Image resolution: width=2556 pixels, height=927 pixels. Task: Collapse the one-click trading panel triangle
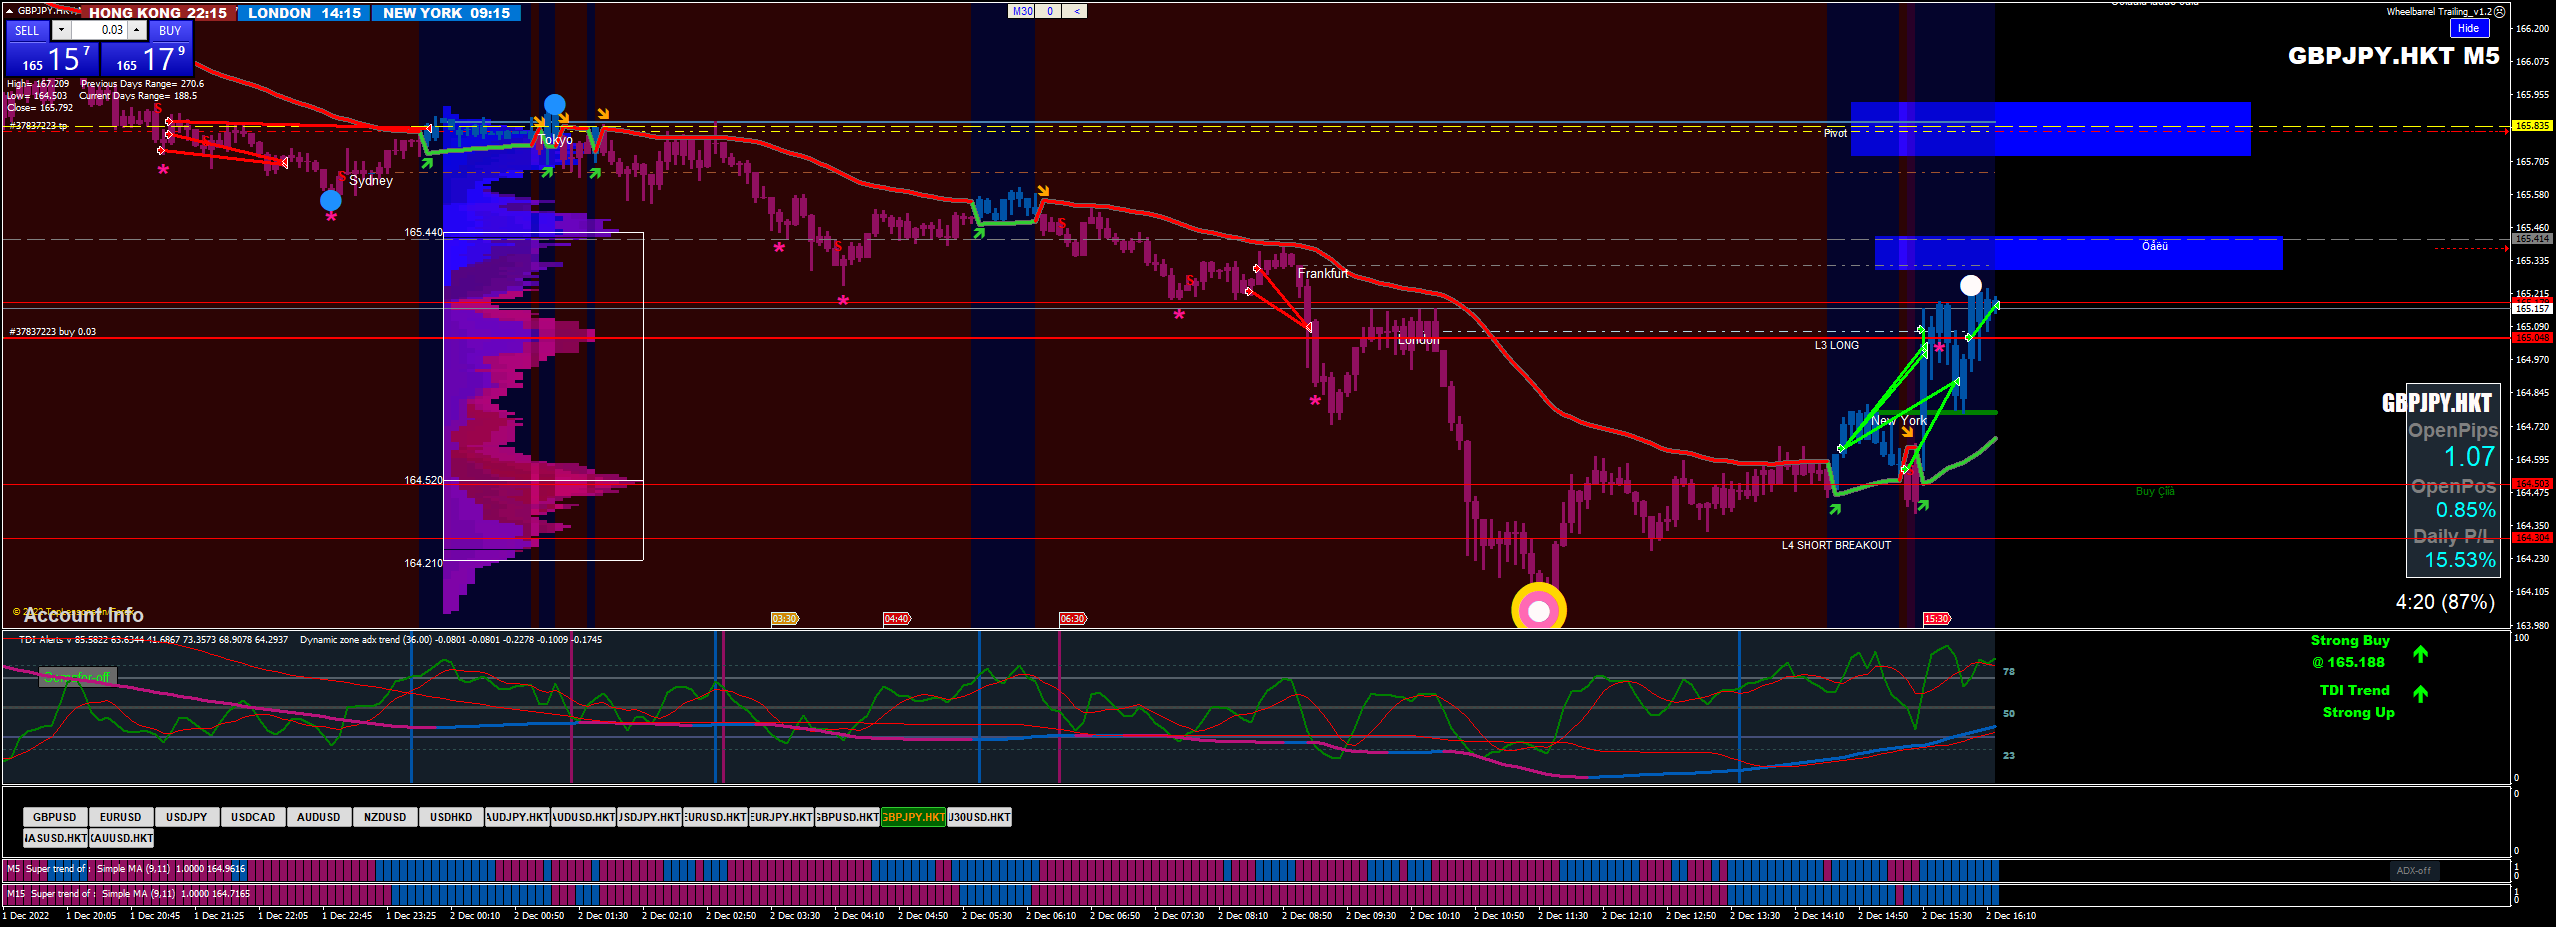[x=9, y=10]
